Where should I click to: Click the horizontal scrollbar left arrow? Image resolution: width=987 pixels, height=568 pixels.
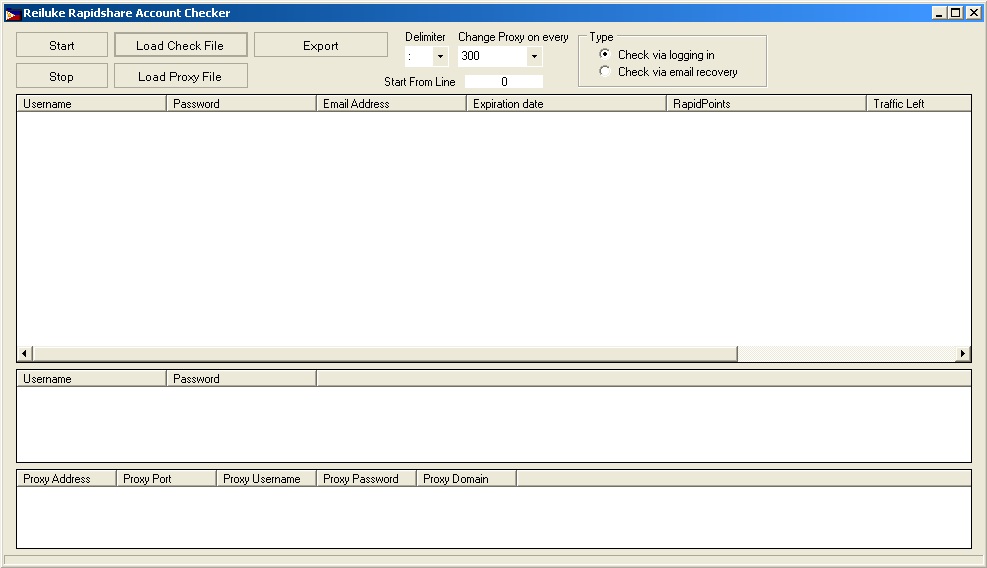click(25, 353)
